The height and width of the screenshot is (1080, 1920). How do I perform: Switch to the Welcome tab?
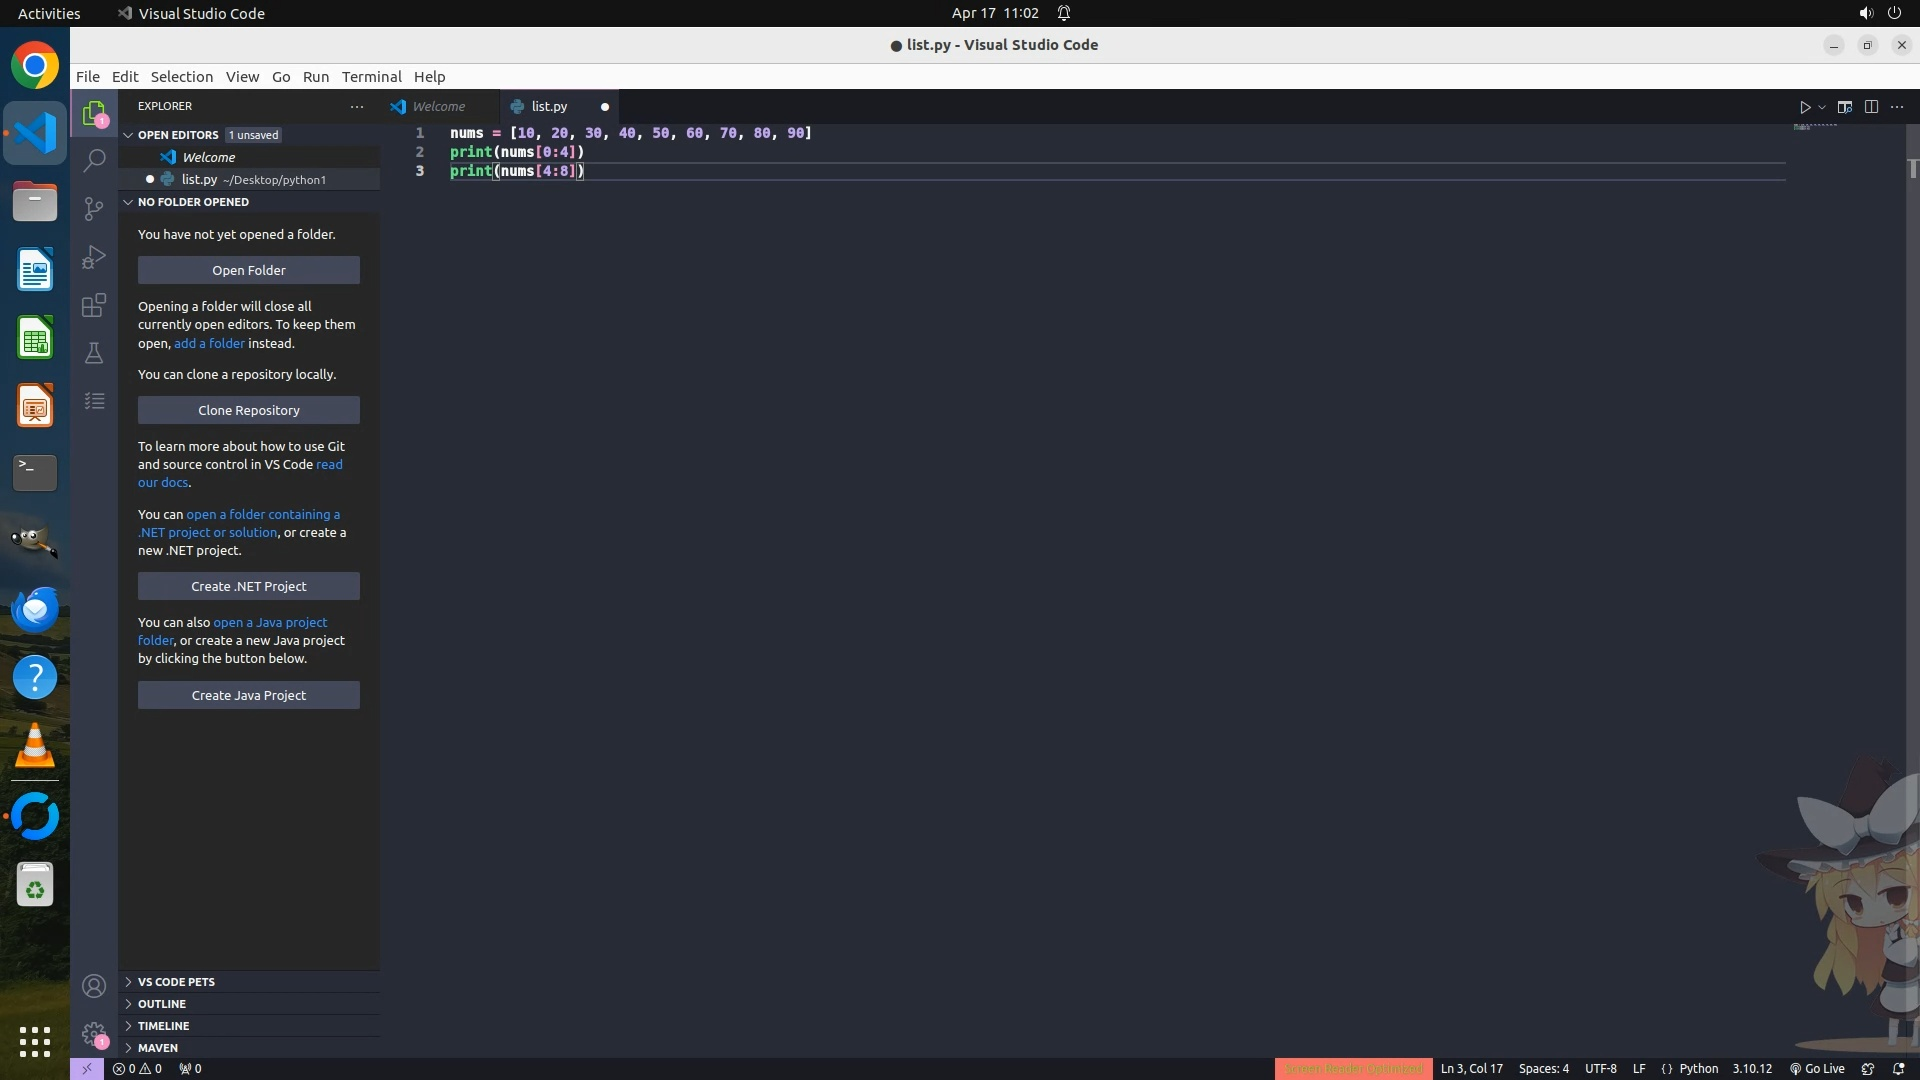438,106
